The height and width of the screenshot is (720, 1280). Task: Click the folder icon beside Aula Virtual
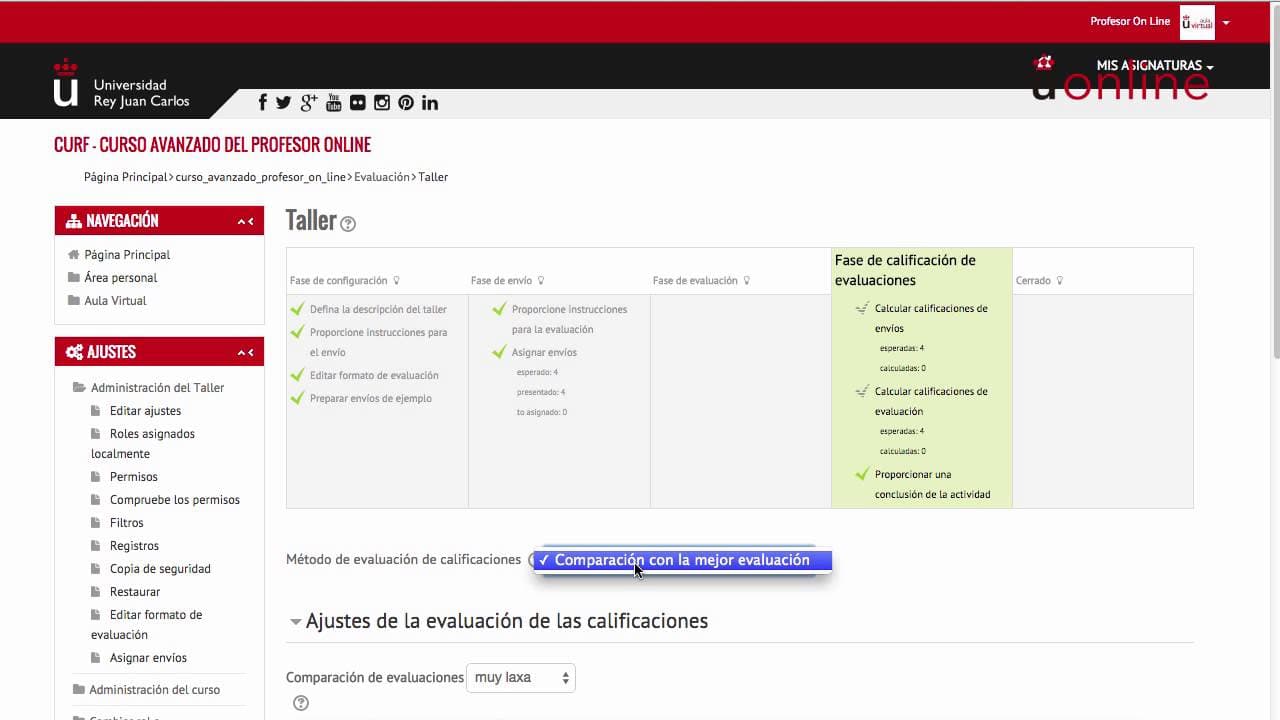pos(73,300)
